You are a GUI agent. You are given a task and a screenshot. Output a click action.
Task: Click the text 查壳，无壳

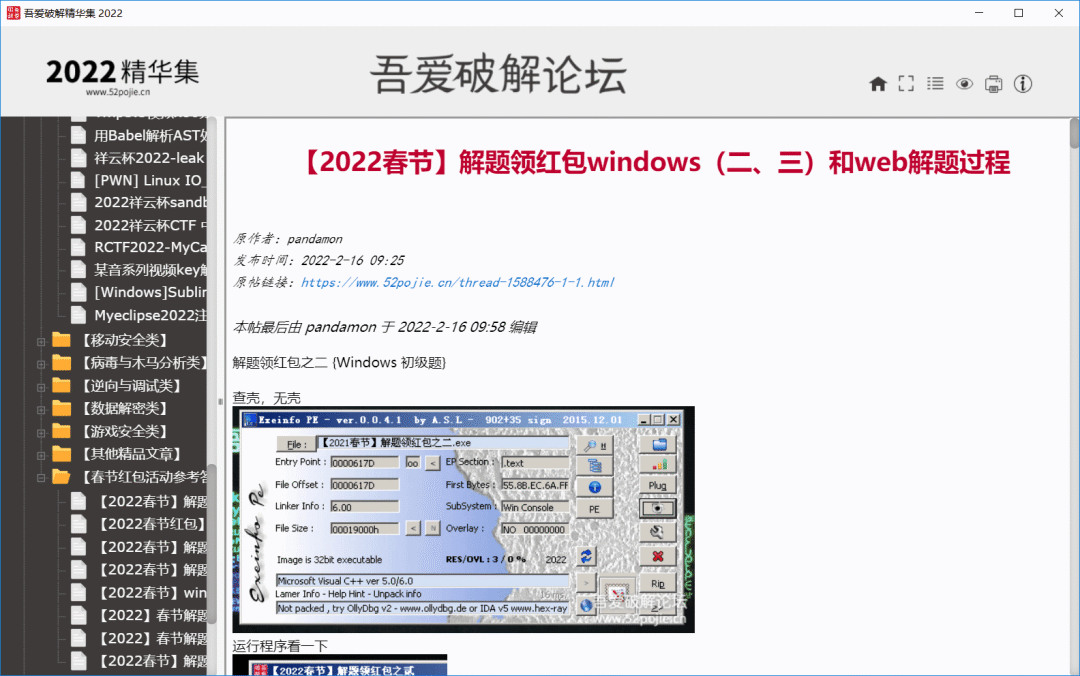tap(267, 398)
